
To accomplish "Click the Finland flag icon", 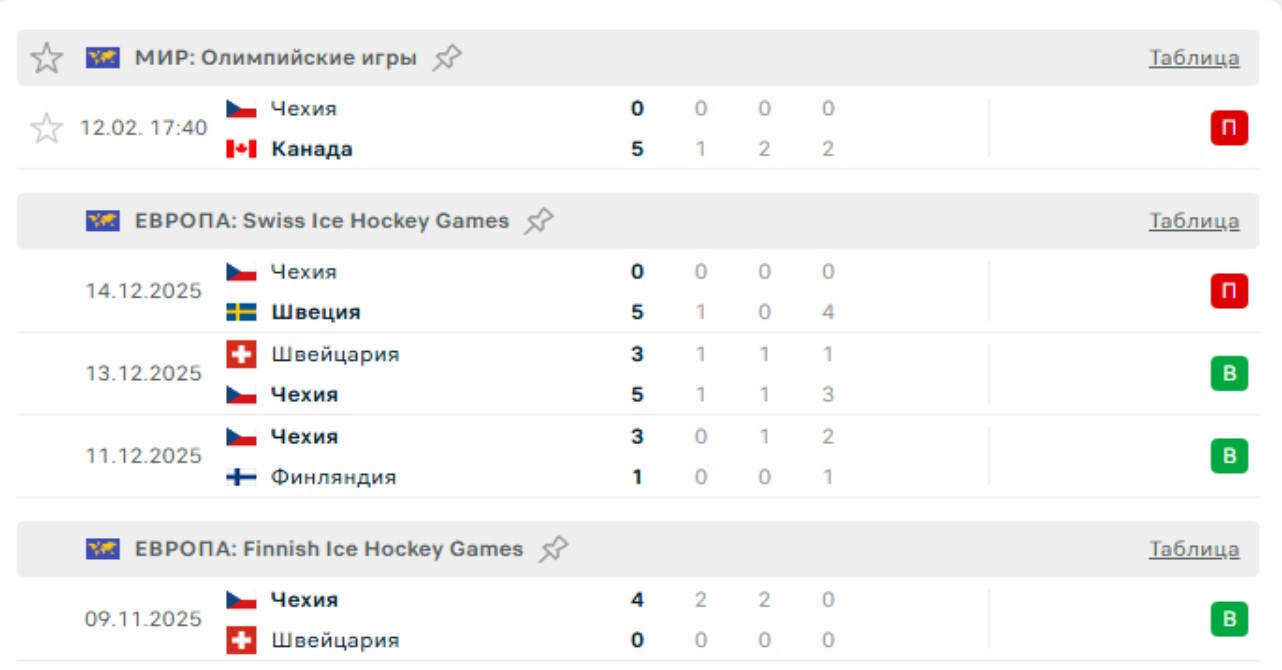I will click(241, 477).
